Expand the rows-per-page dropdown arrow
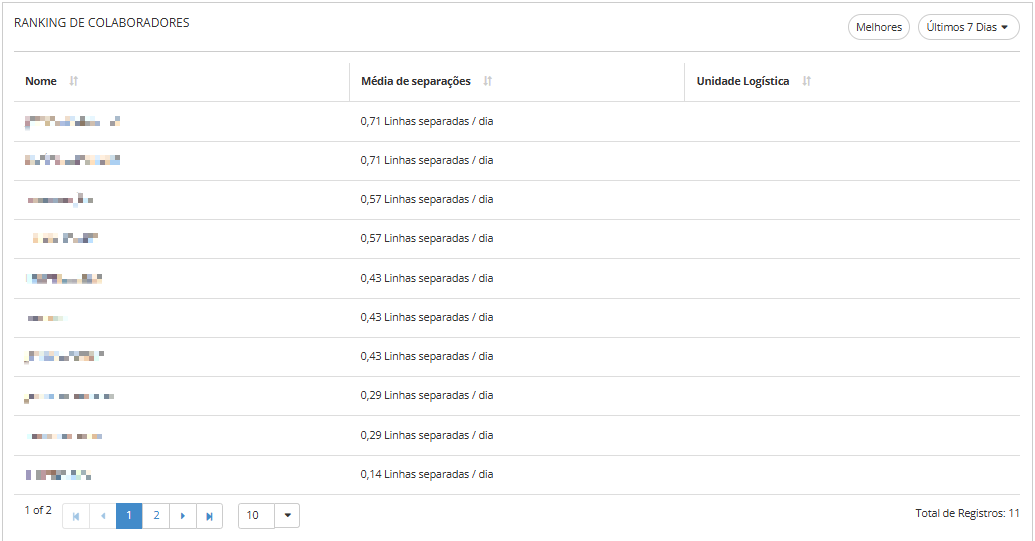This screenshot has height=541, width=1035. pyautogui.click(x=287, y=516)
